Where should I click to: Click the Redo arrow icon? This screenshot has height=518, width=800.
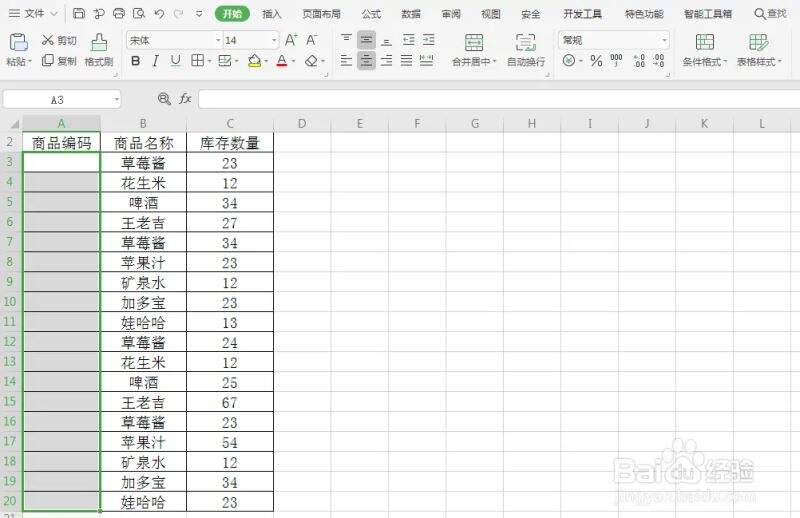point(178,14)
